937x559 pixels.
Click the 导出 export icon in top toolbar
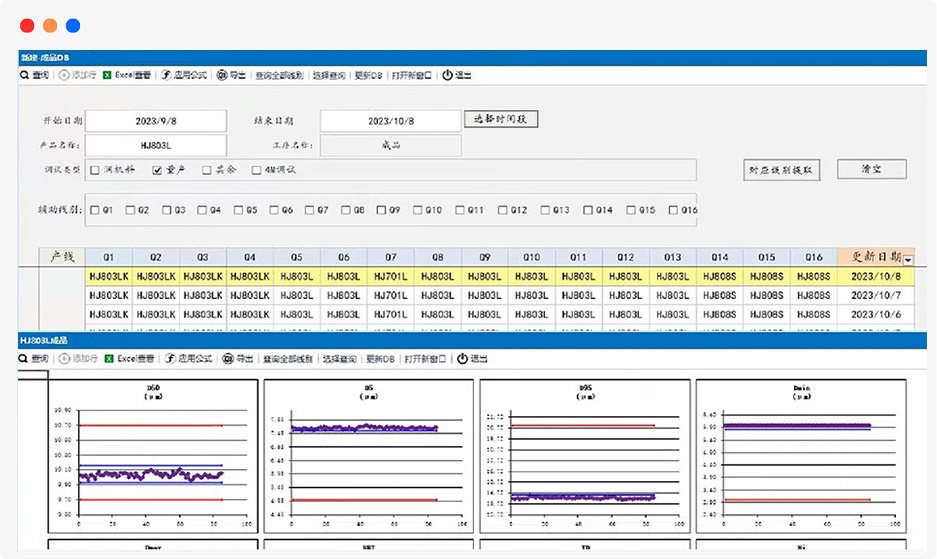222,75
